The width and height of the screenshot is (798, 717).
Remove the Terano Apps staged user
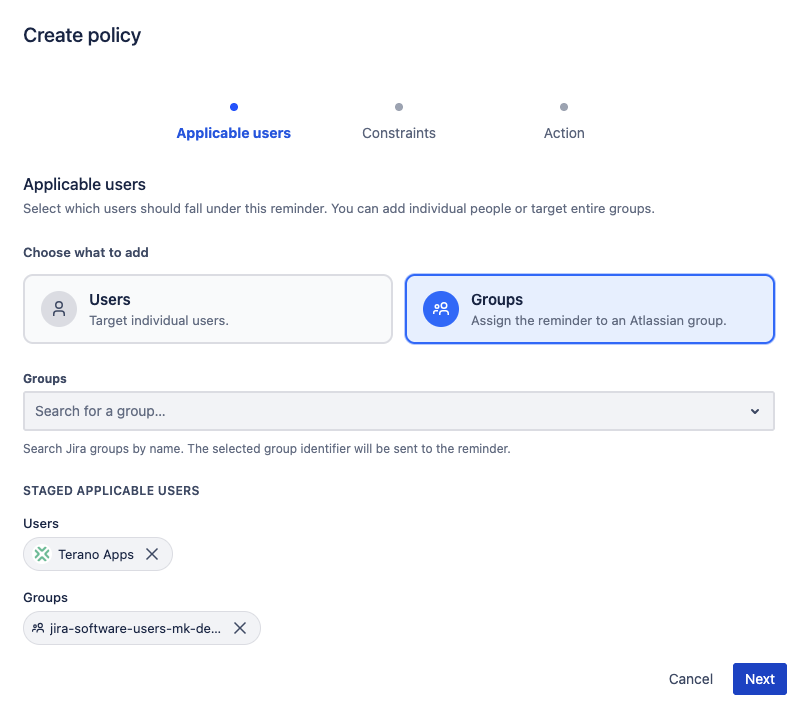(x=152, y=554)
